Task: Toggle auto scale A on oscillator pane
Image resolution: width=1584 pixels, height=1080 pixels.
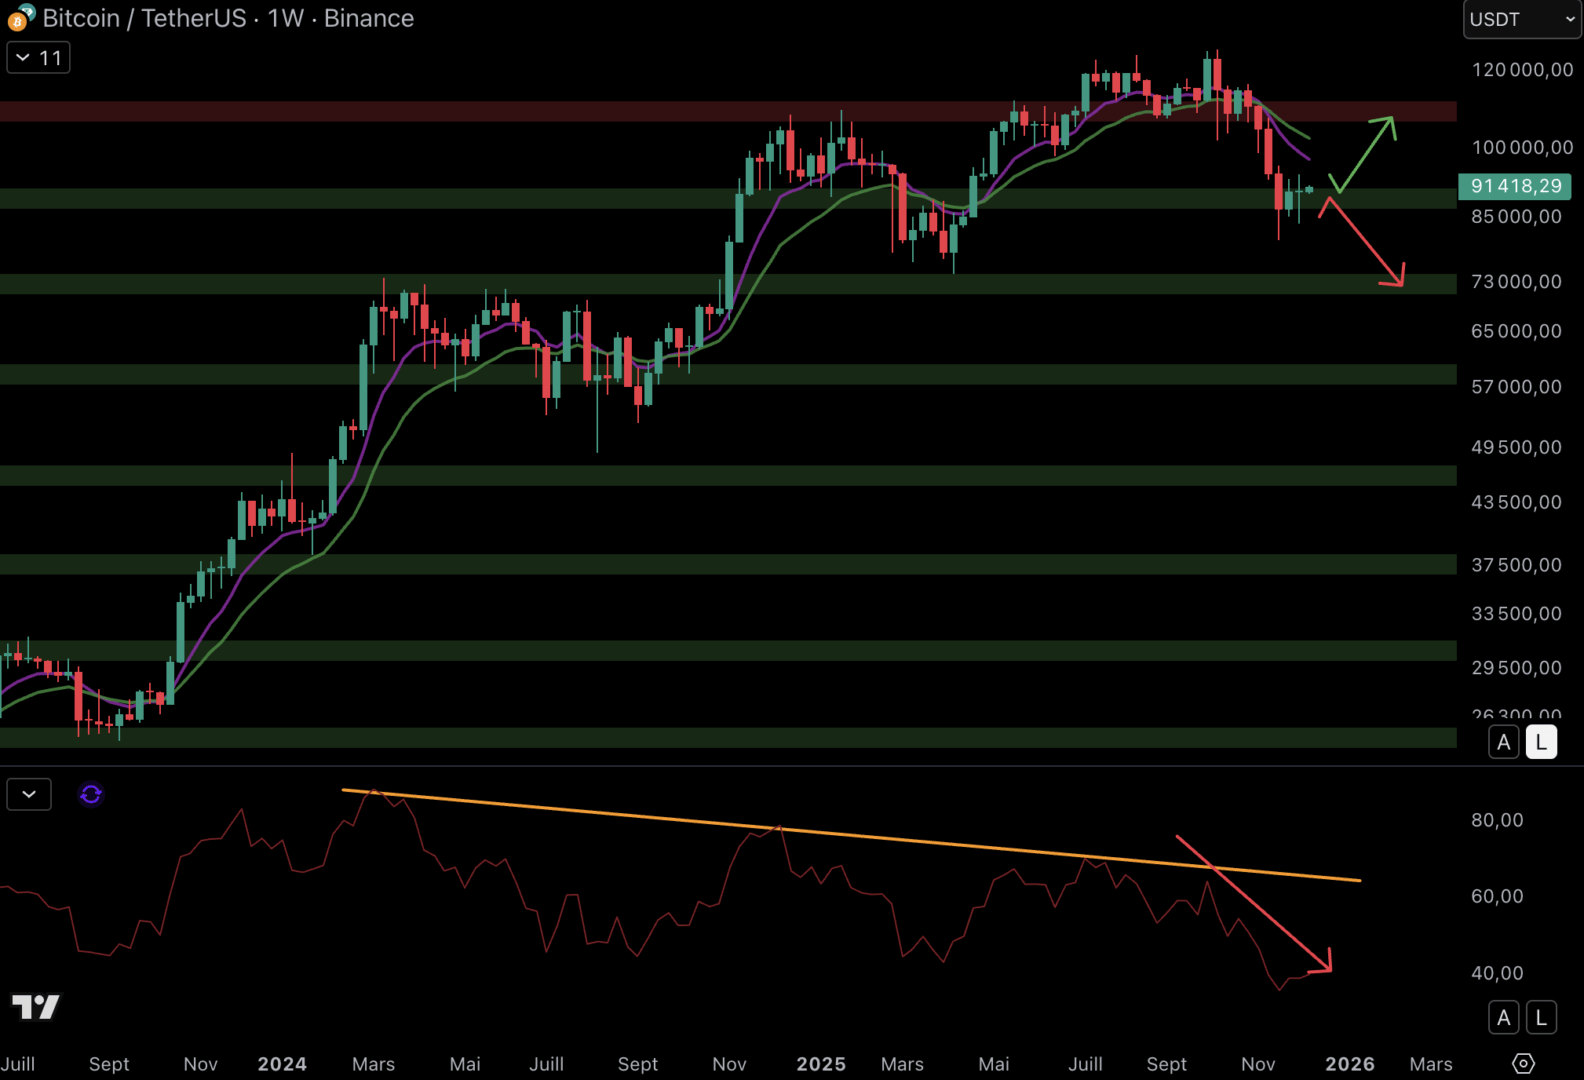Action: [1503, 1018]
